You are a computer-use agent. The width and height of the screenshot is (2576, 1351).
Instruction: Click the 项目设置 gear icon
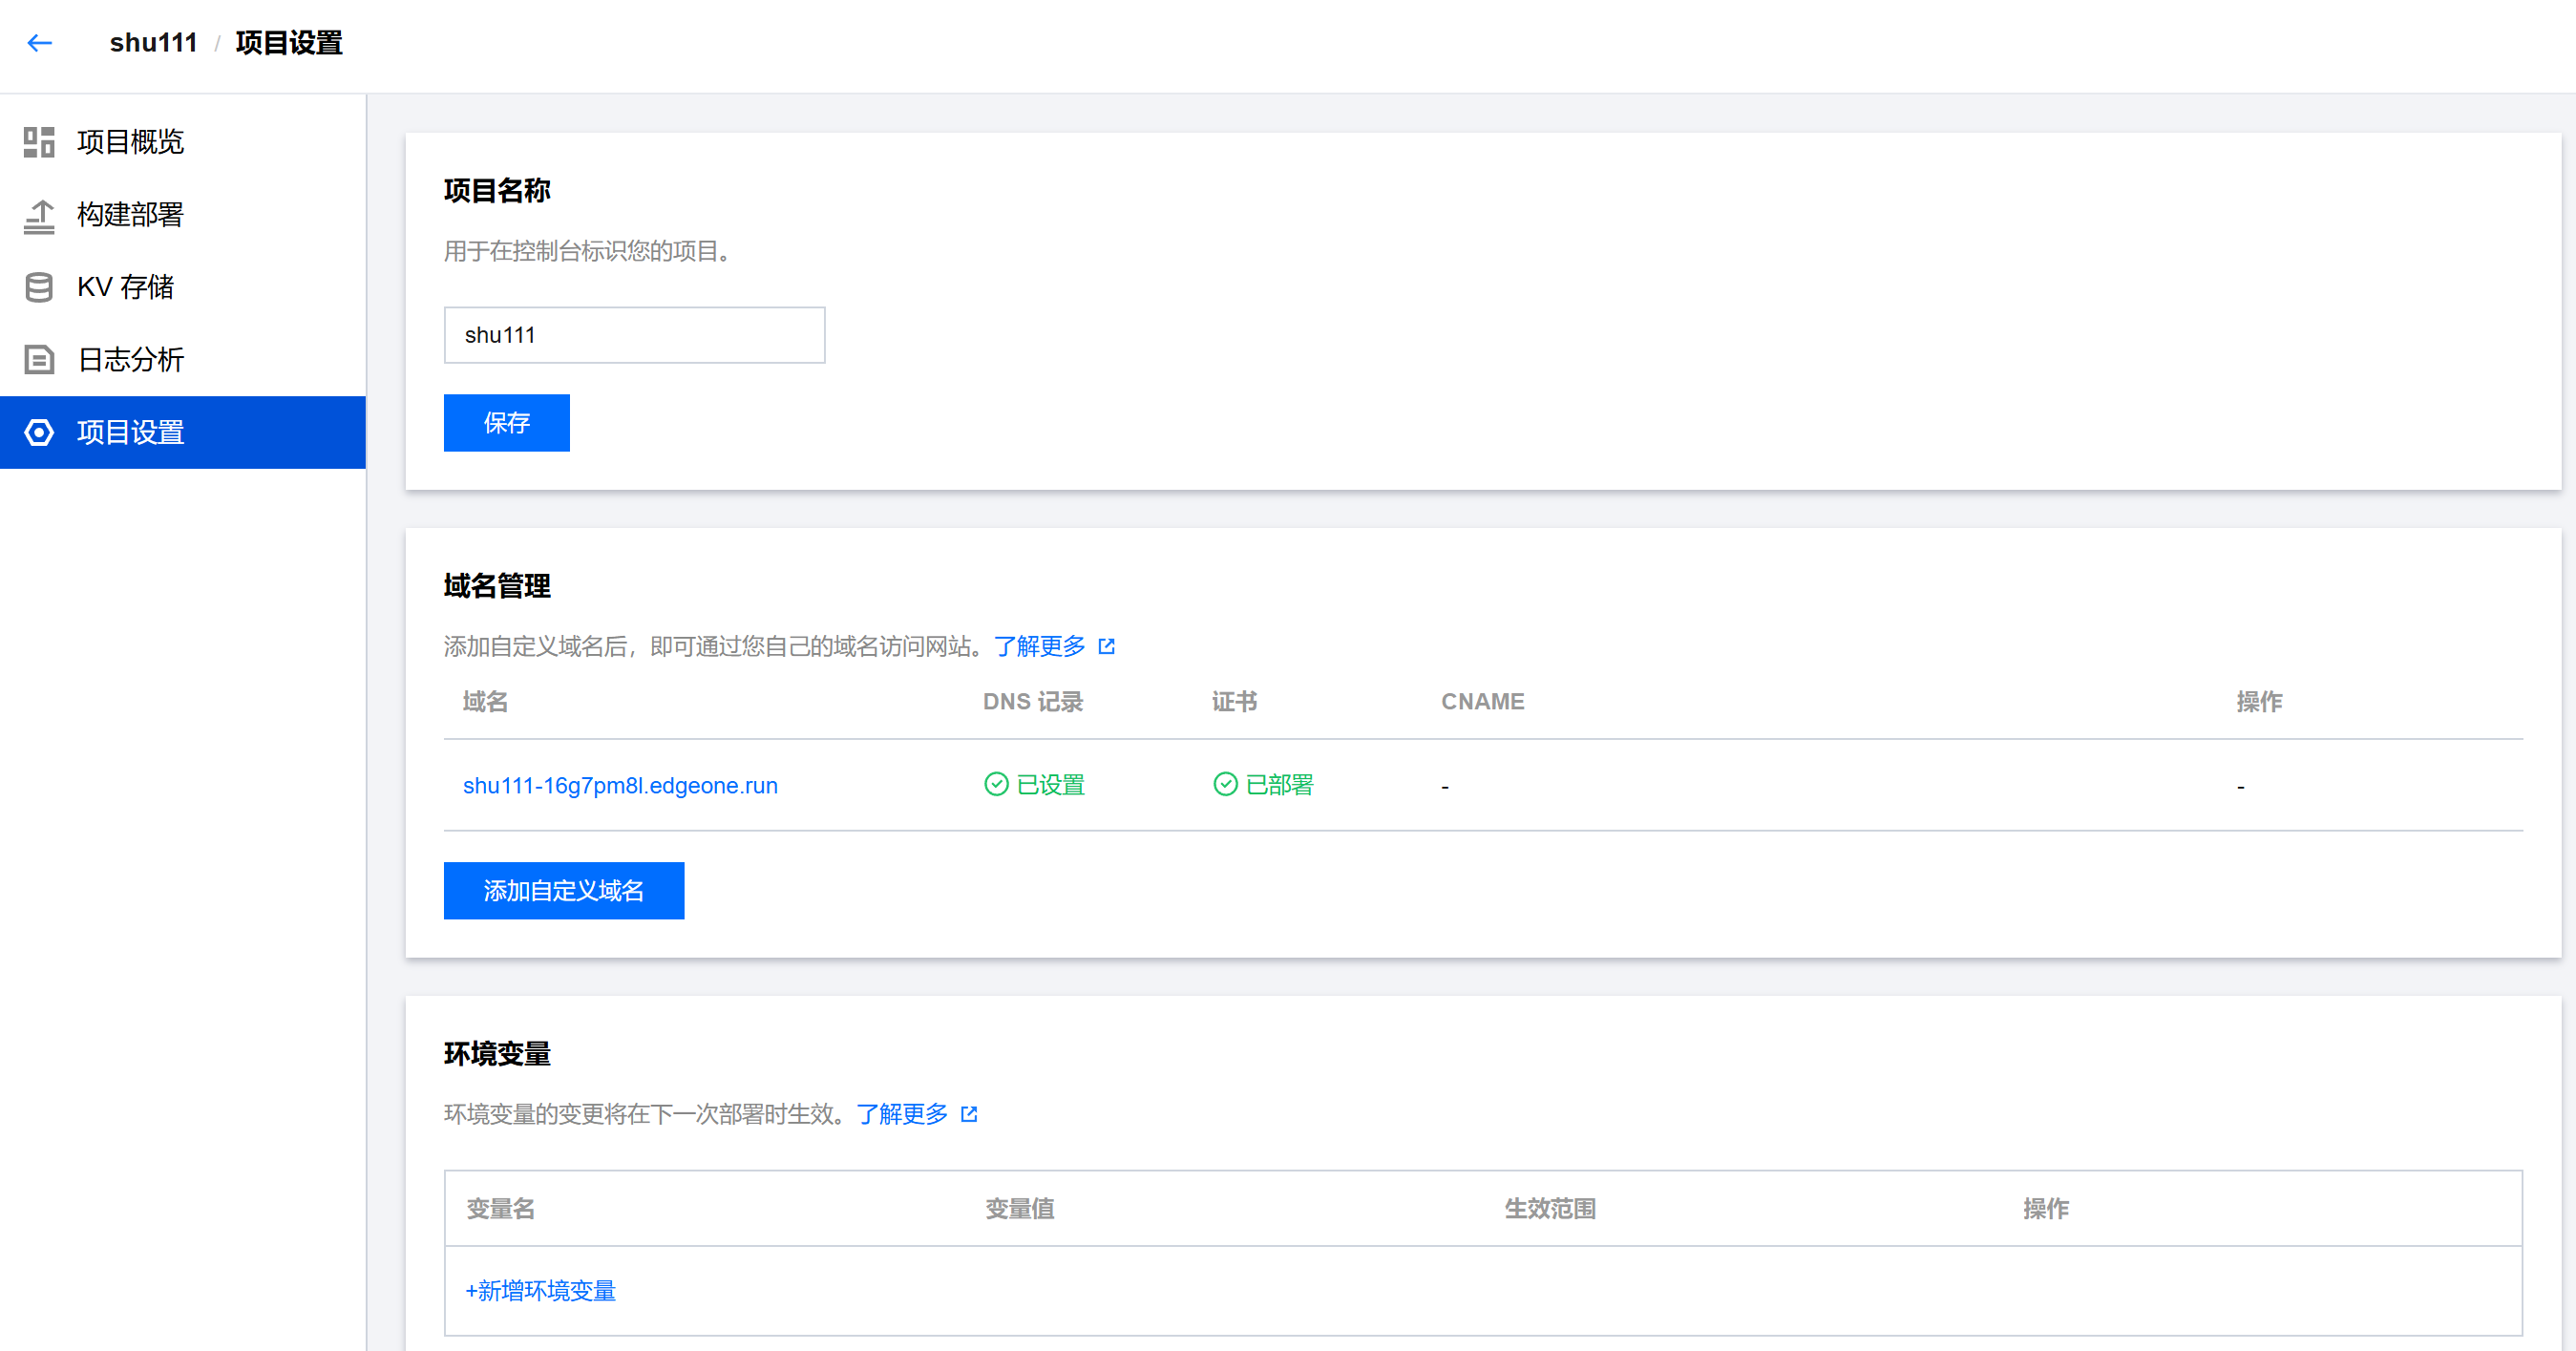[x=39, y=433]
